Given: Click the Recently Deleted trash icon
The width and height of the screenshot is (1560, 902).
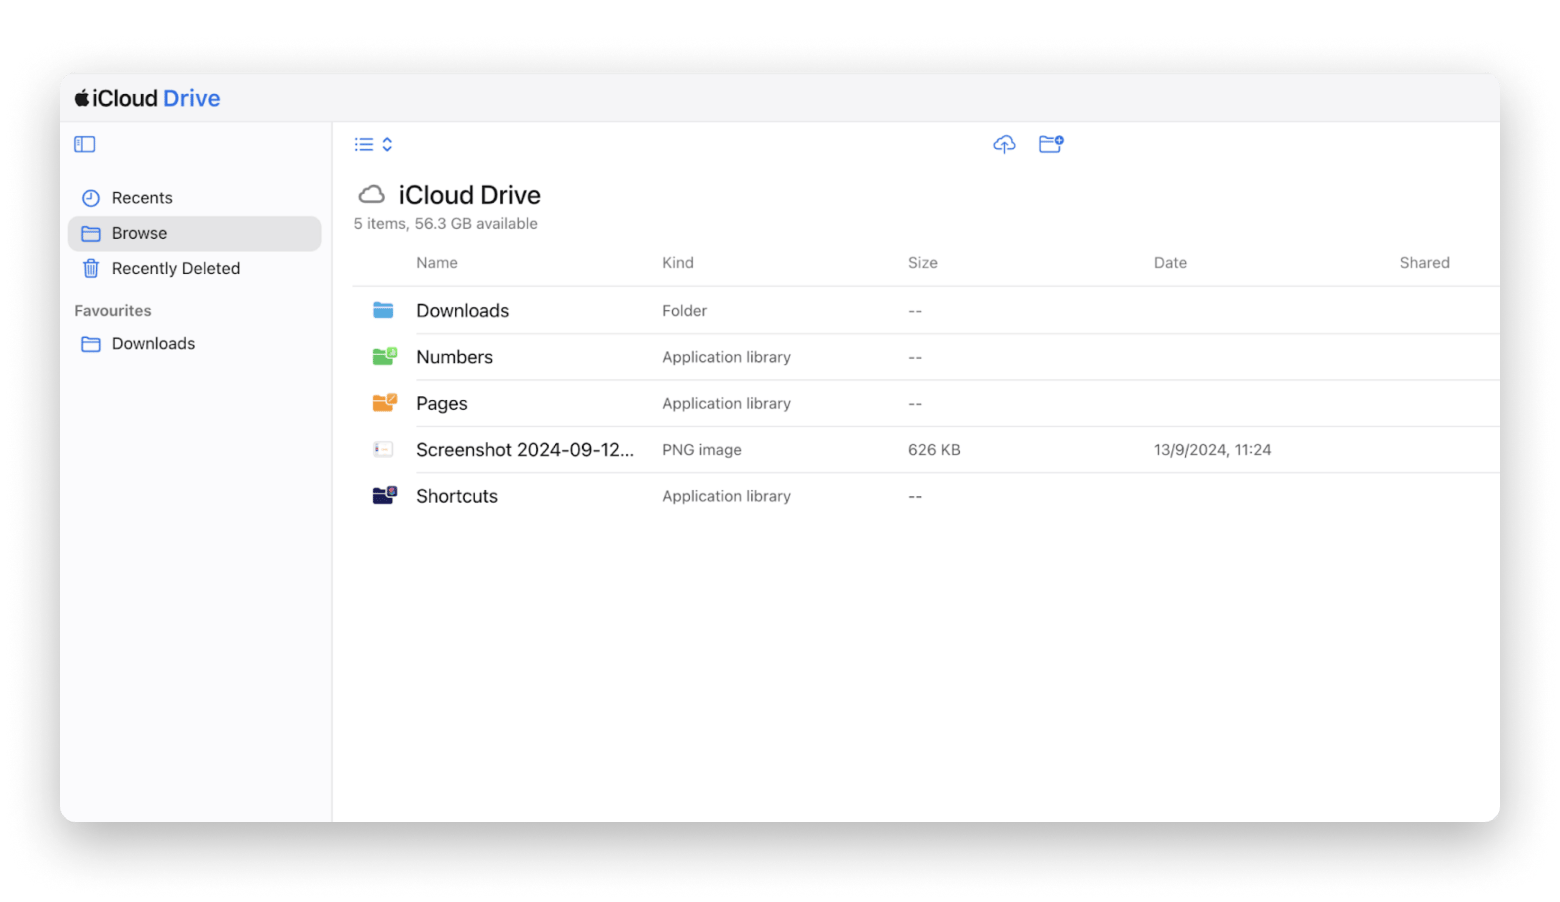Looking at the screenshot, I should (91, 268).
